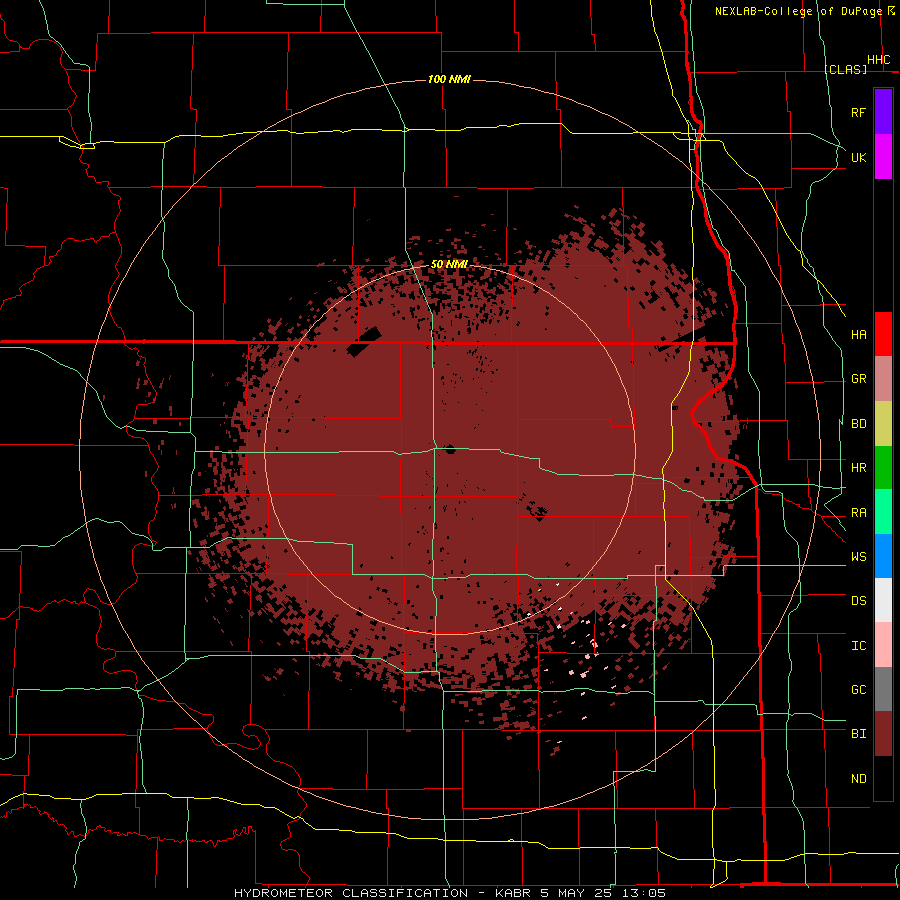Image resolution: width=900 pixels, height=900 pixels.
Task: Click the 'GR' legend label
Action: [859, 379]
